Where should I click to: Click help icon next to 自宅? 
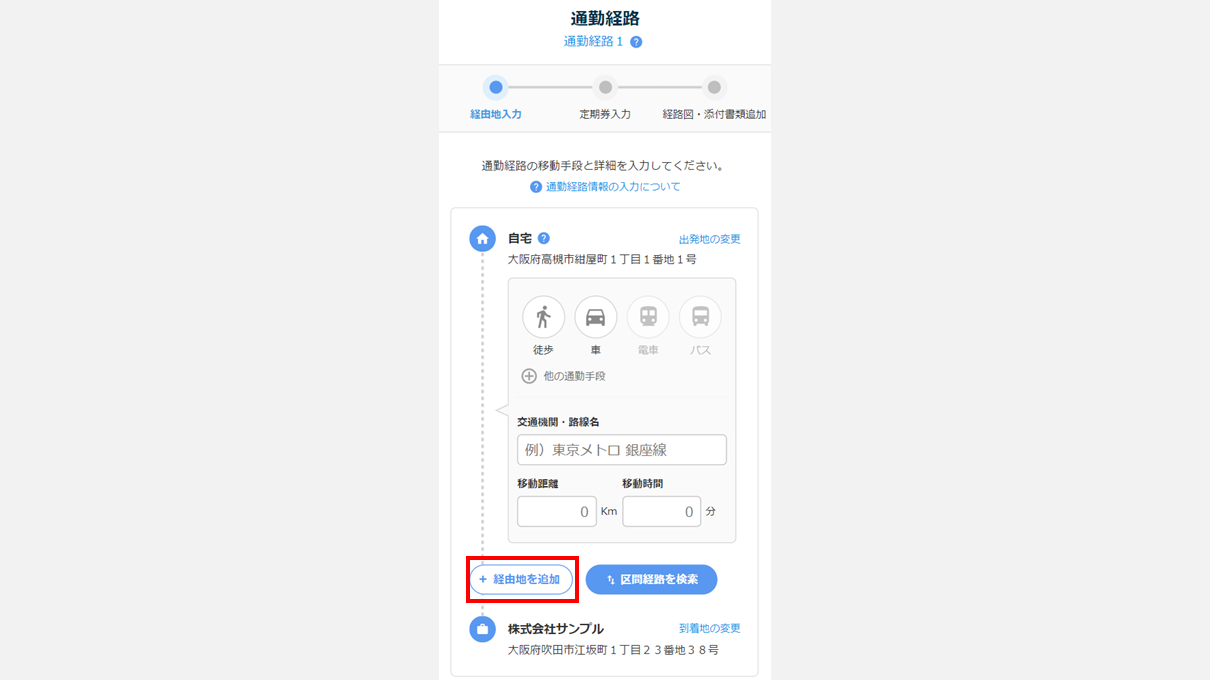544,238
